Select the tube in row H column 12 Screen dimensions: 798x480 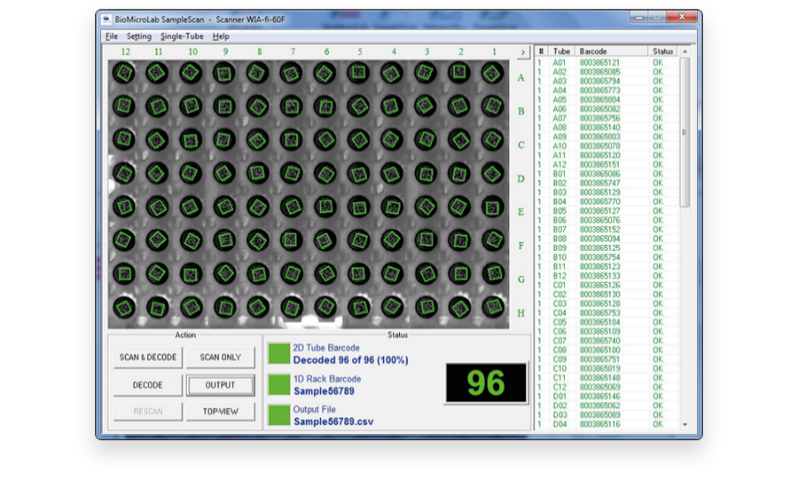pyautogui.click(x=124, y=307)
